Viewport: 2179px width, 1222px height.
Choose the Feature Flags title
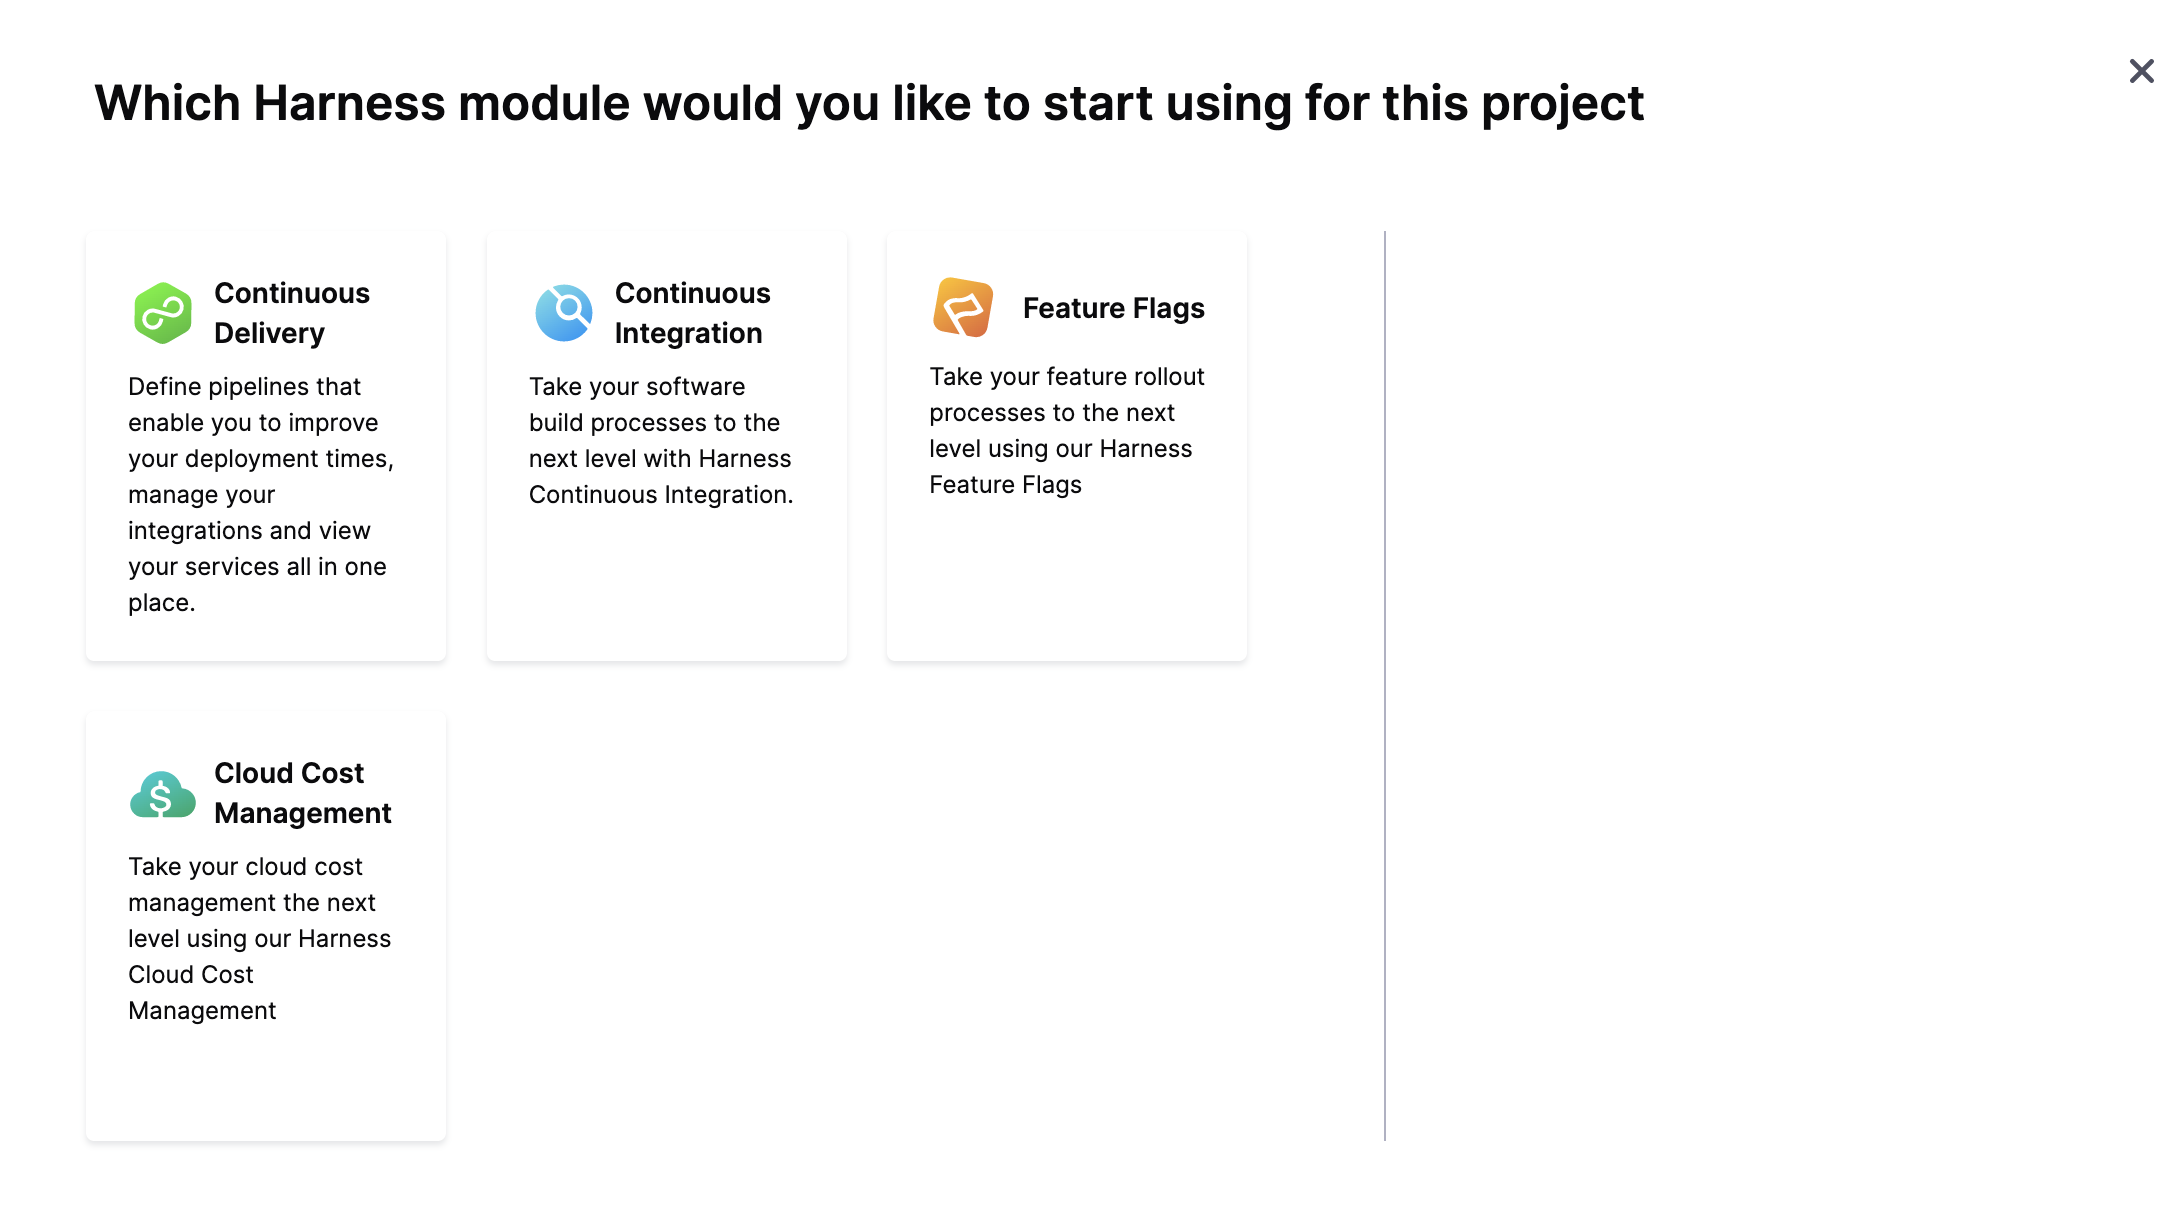(x=1113, y=308)
